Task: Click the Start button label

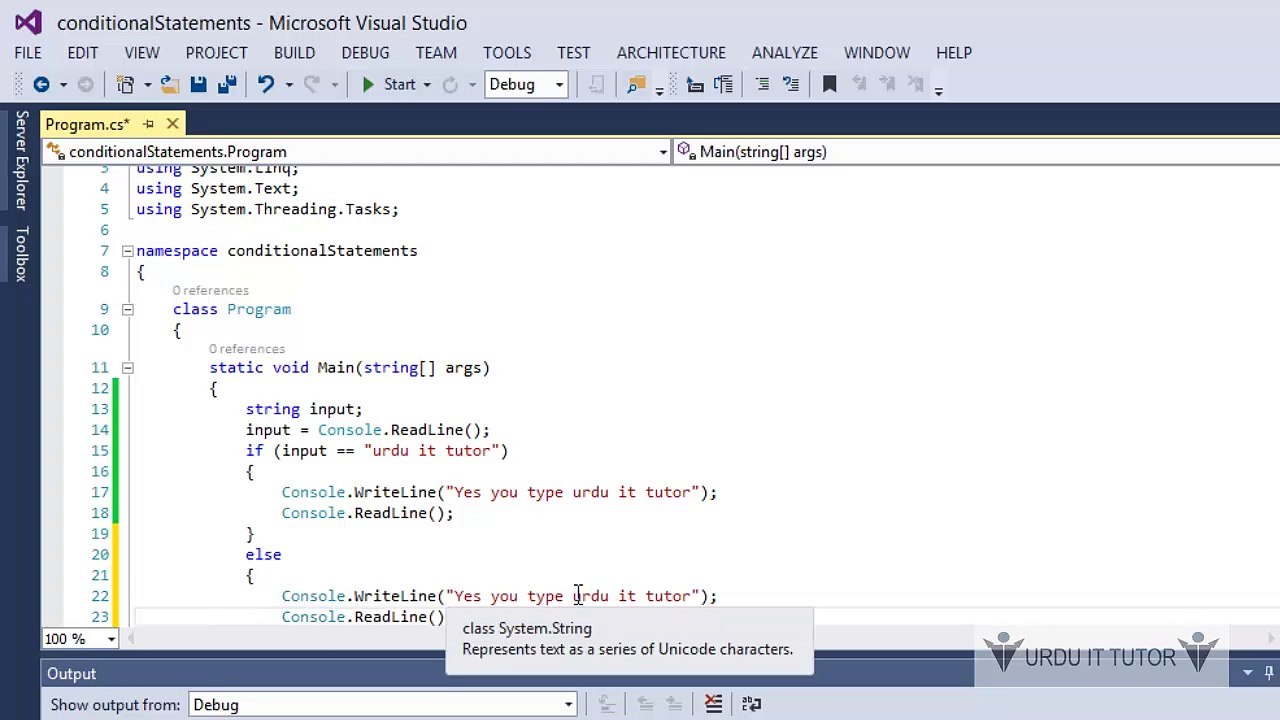Action: [399, 85]
